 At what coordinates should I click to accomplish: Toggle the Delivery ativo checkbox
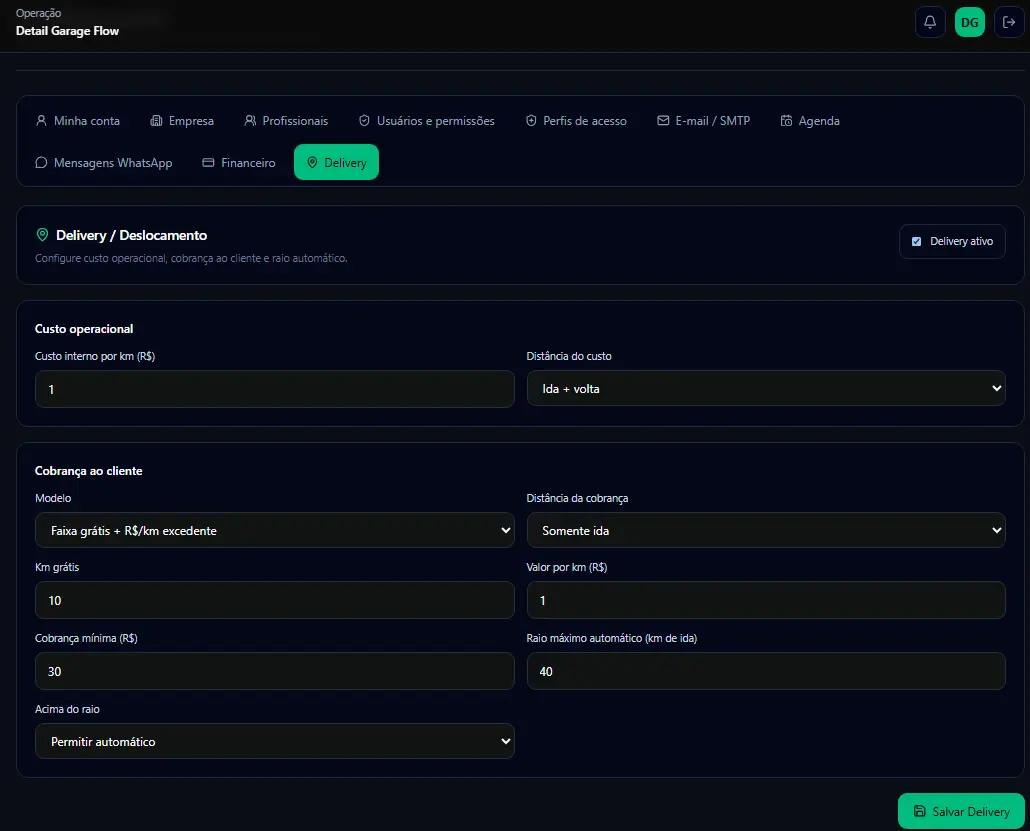[916, 242]
